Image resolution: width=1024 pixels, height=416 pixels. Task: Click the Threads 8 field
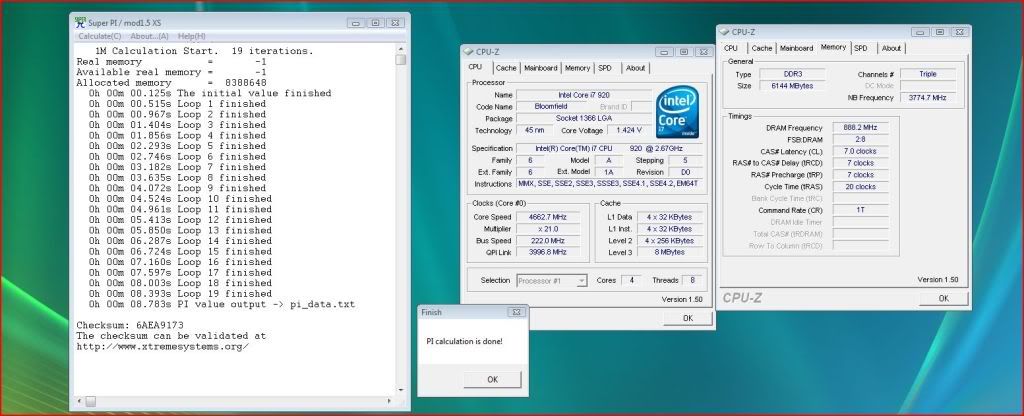pos(692,281)
